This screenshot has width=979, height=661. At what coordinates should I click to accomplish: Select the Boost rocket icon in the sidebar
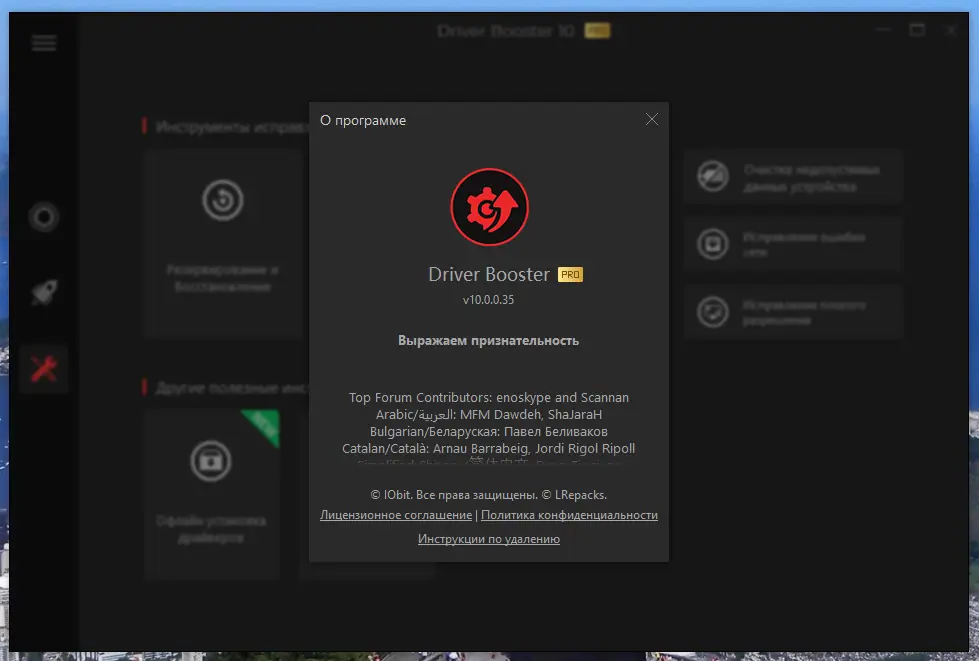tap(42, 292)
